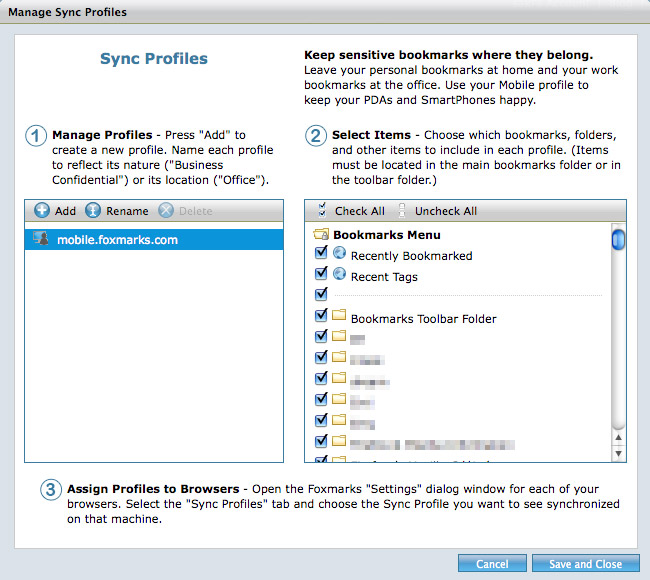Click the Bookmarks Toolbar Folder label

click(424, 319)
